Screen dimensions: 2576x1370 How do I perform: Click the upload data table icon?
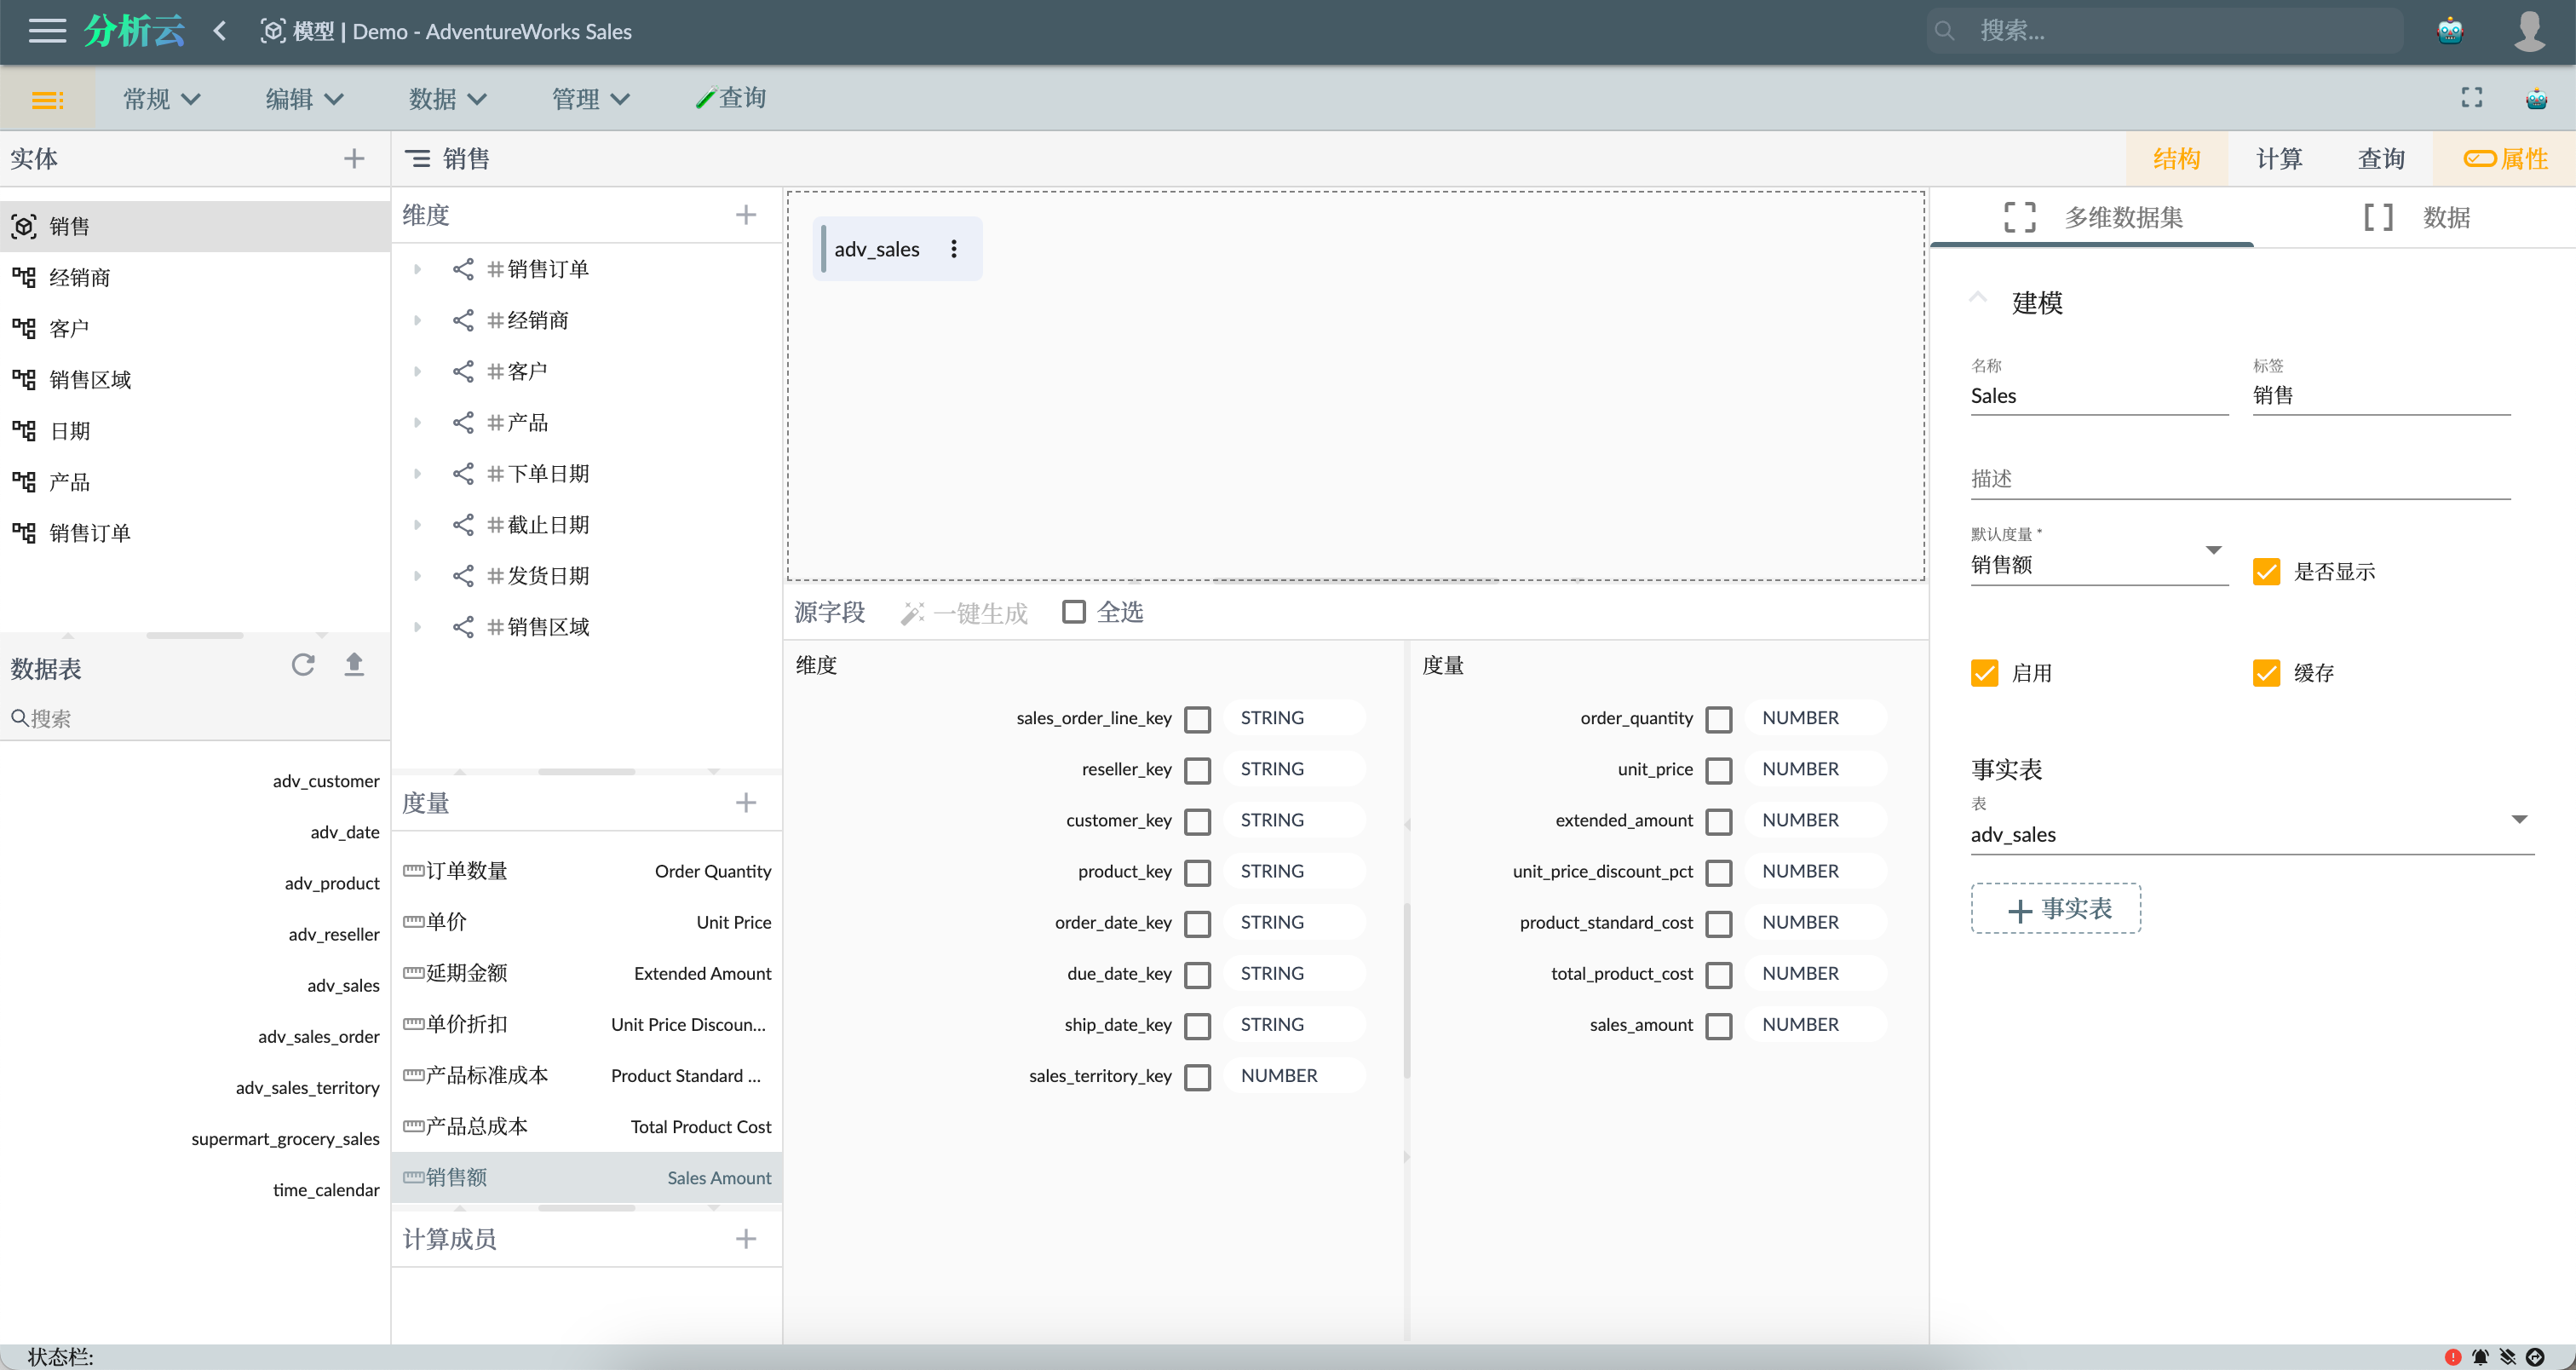click(354, 665)
